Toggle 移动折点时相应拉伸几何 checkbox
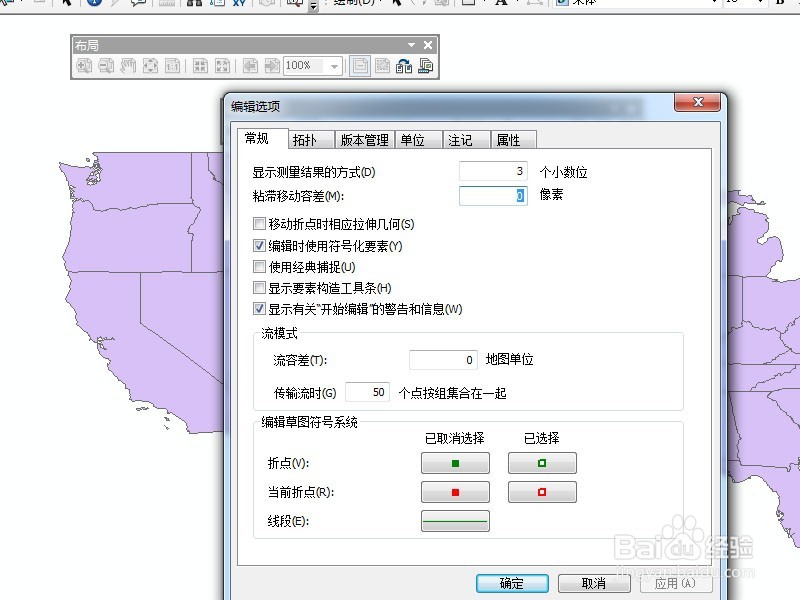This screenshot has width=800, height=600. click(259, 223)
